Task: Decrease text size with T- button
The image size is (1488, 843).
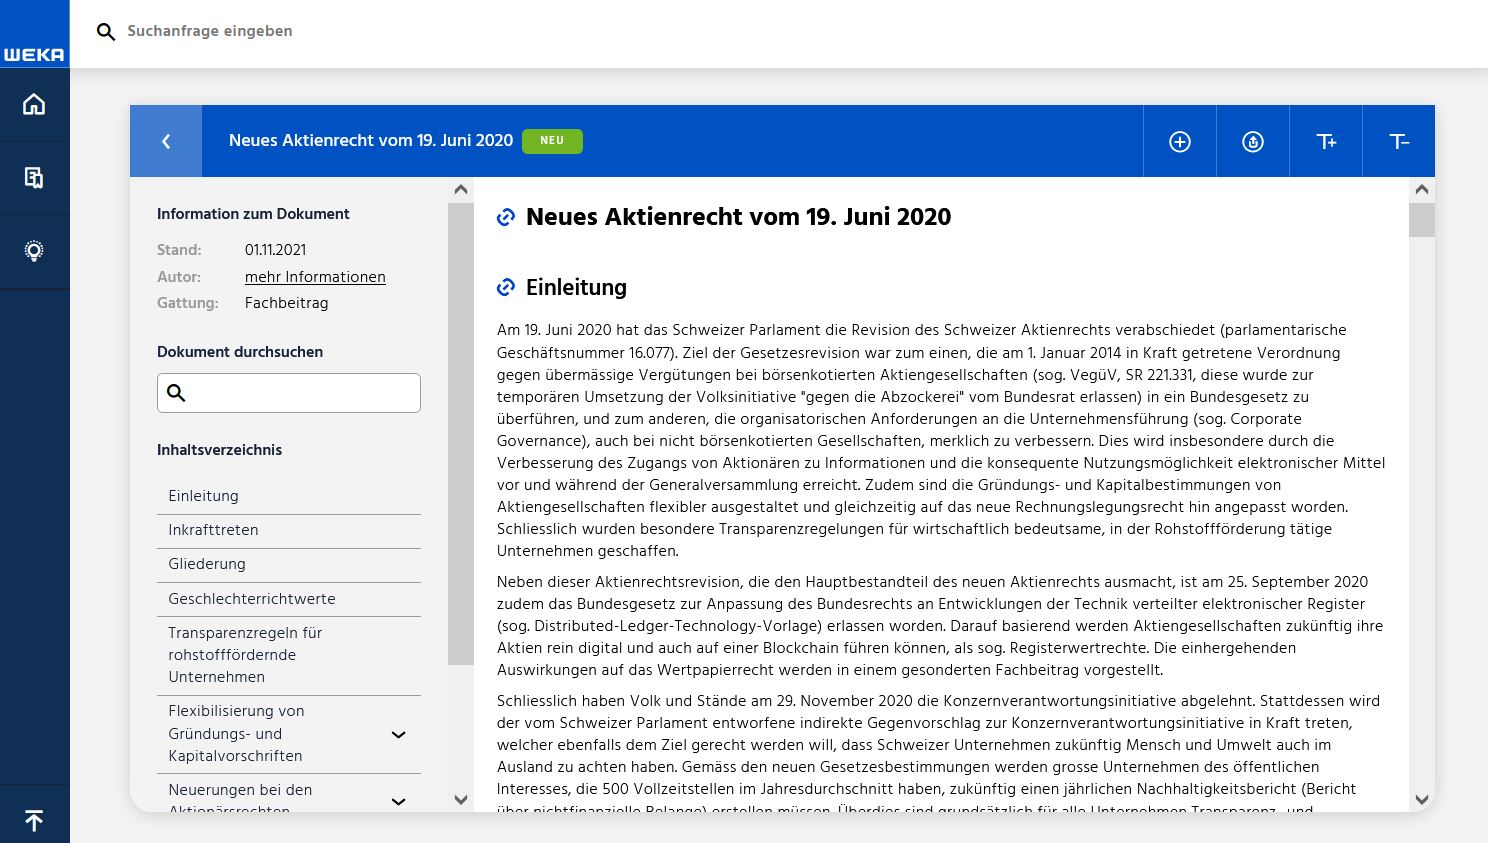Action: pos(1399,142)
